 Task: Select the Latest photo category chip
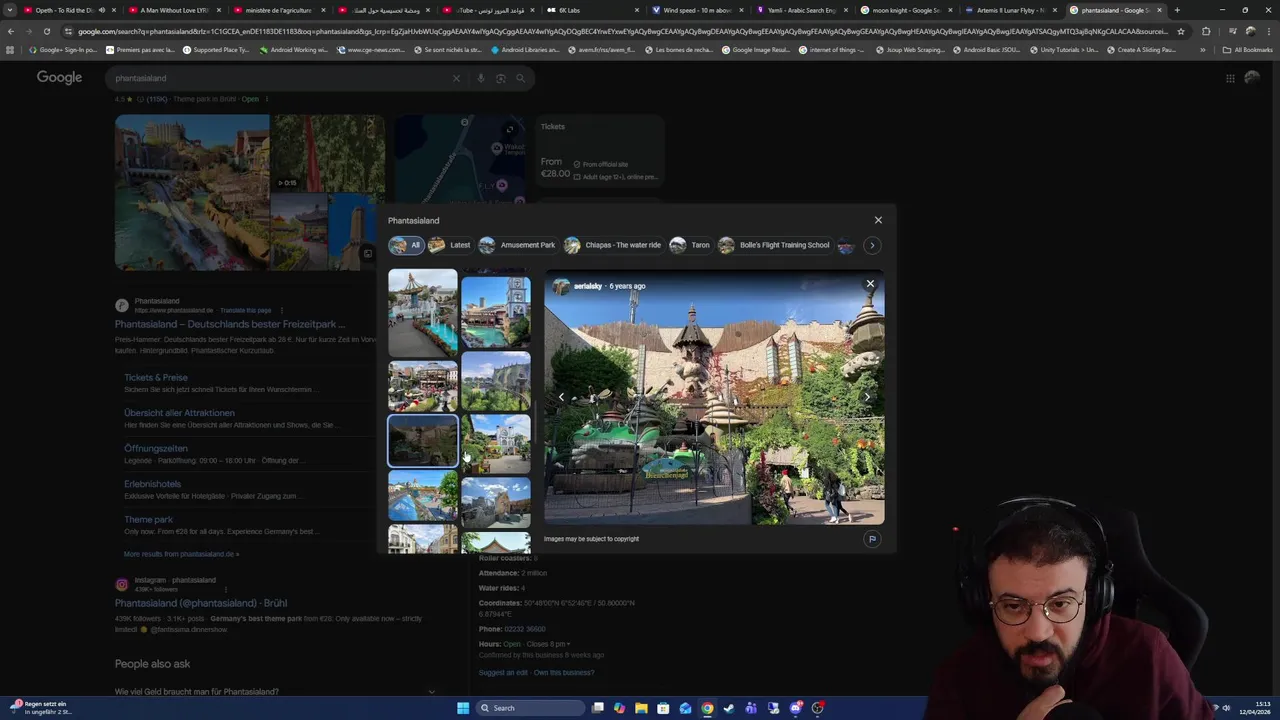pyautogui.click(x=449, y=245)
